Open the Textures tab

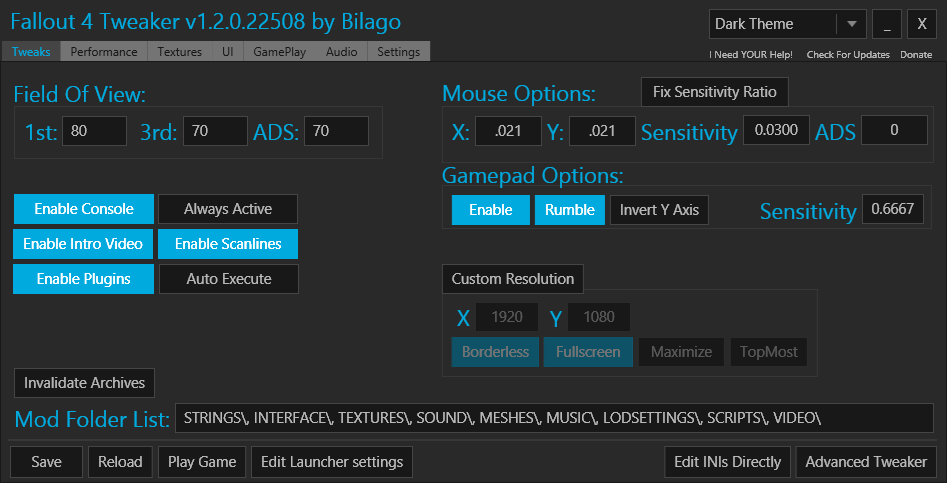180,52
